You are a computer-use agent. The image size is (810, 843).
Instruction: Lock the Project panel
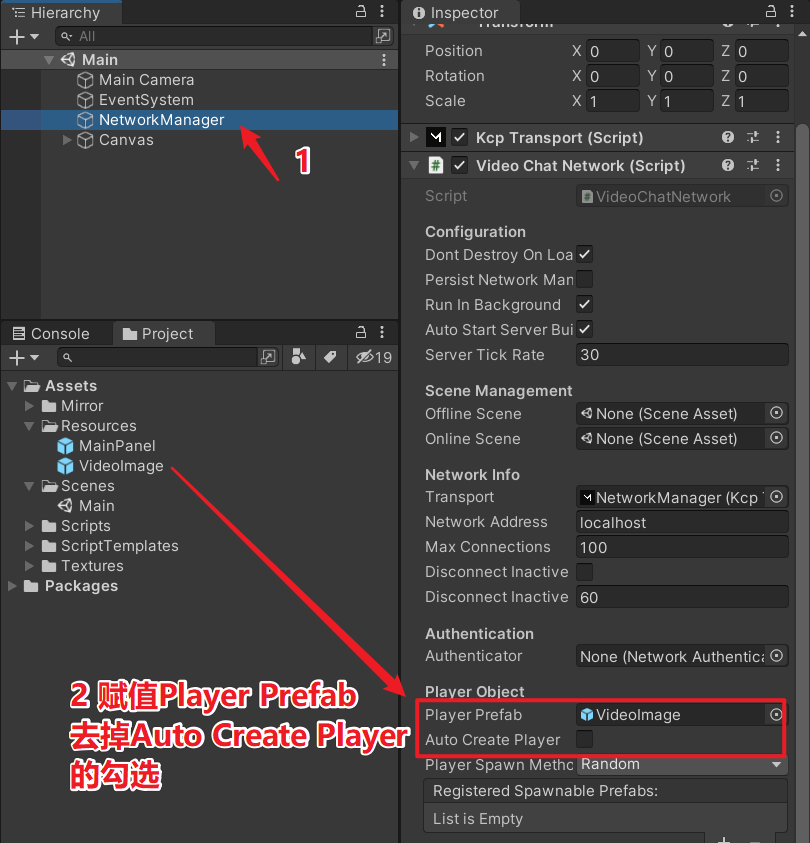(361, 332)
